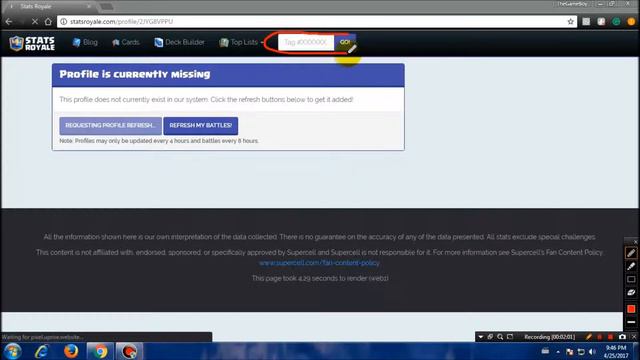Viewport: 640px width, 360px height.
Task: Take a screenshot with the camera icon
Action: coord(622,337)
